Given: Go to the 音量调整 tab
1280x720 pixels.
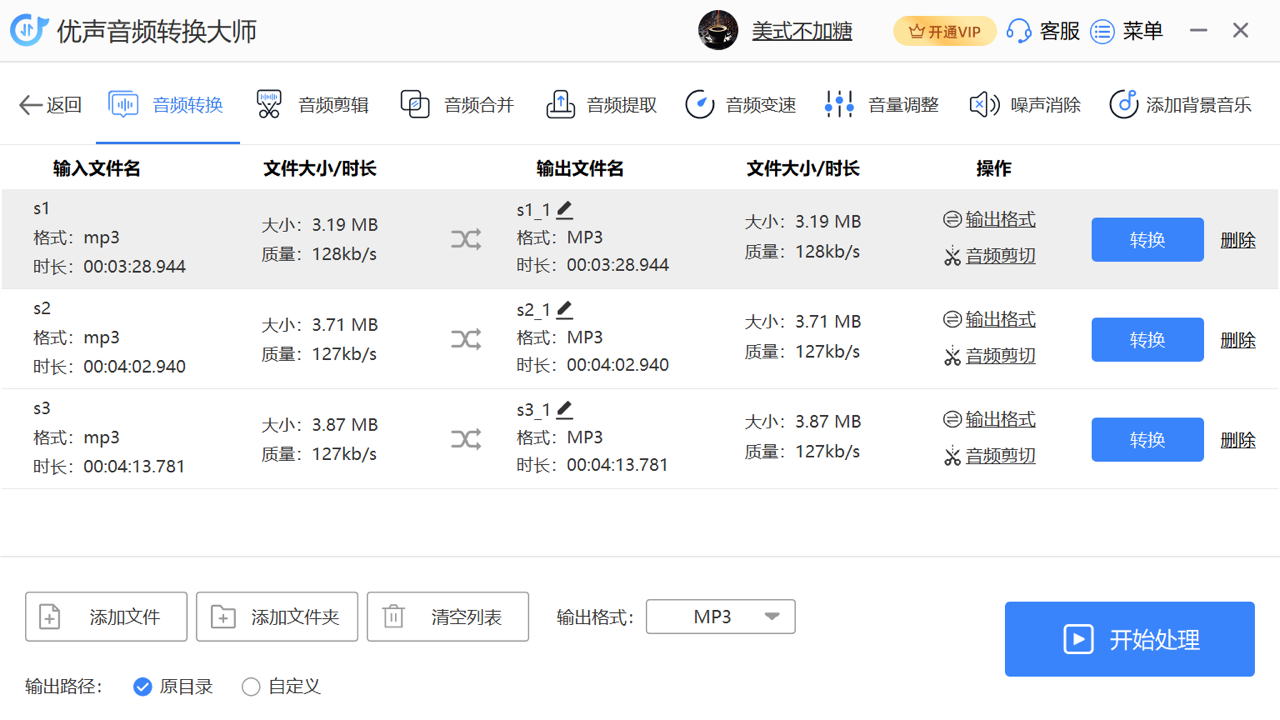Looking at the screenshot, I should click(882, 105).
